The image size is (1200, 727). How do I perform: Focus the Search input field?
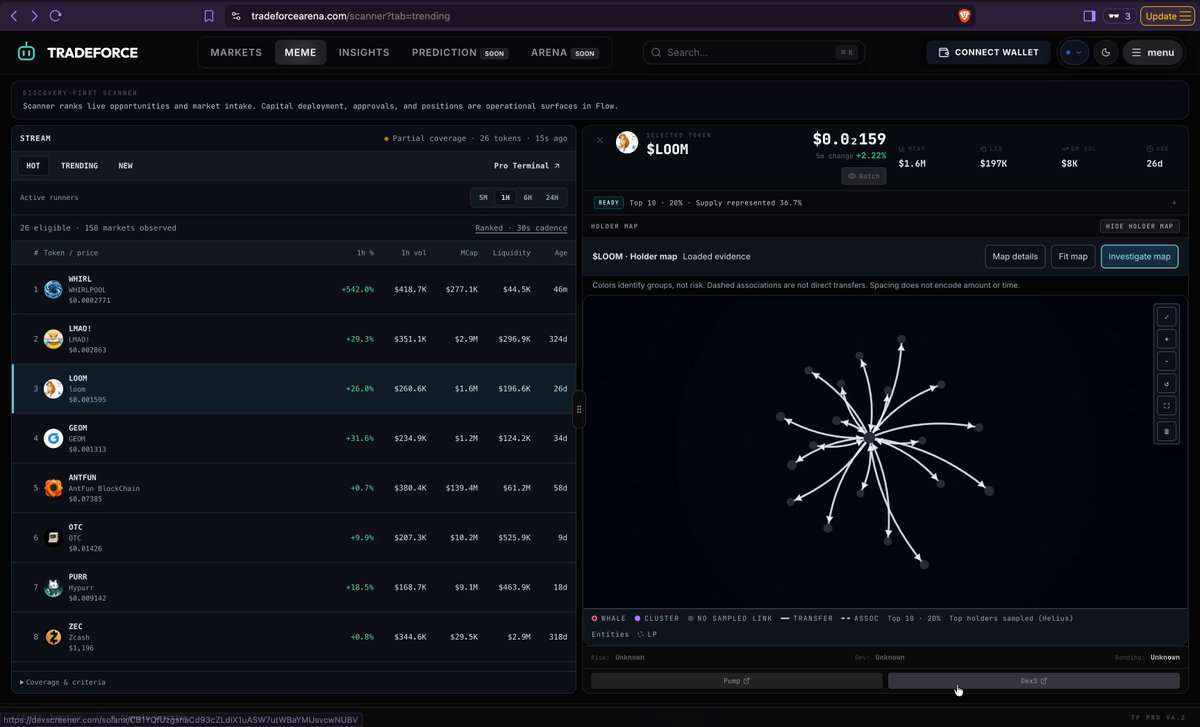coord(754,53)
